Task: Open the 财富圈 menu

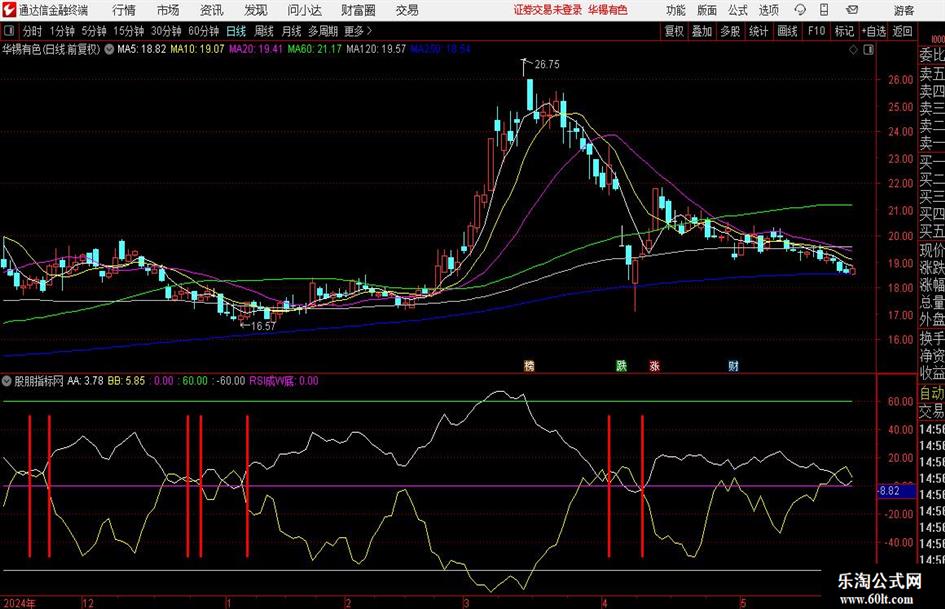Action: [358, 10]
